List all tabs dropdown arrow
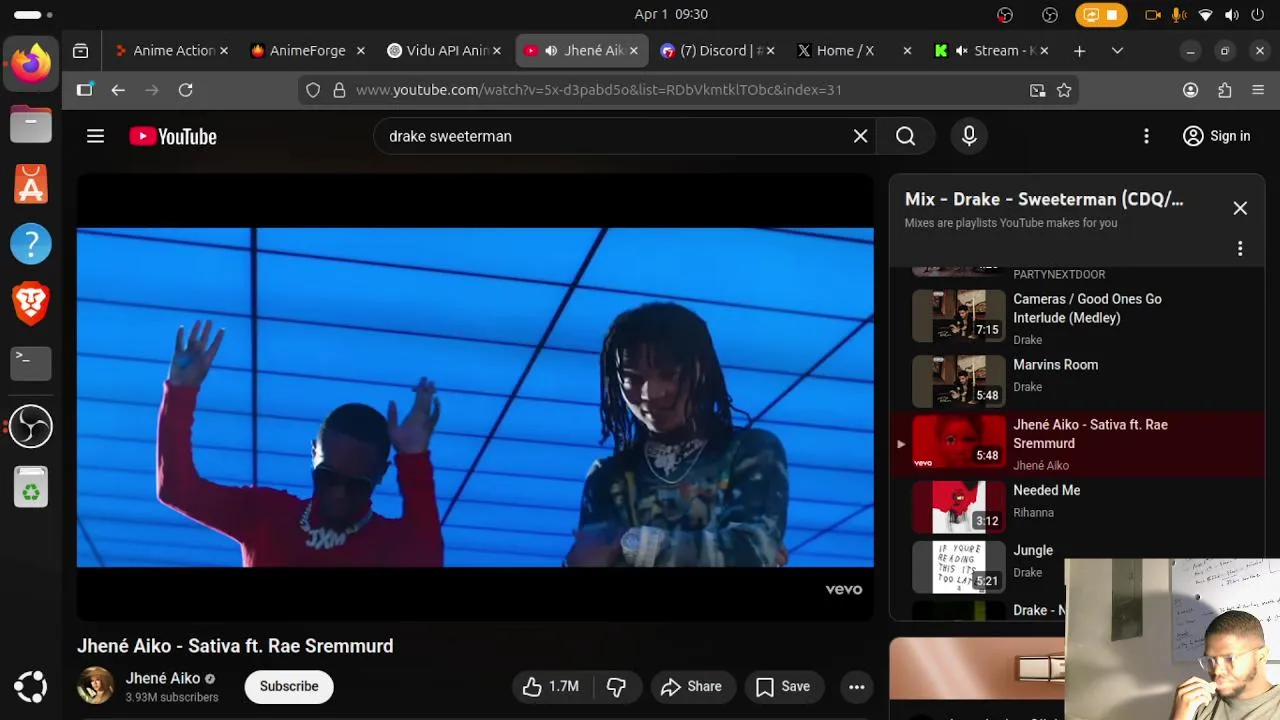The height and width of the screenshot is (720, 1280). tap(1117, 51)
